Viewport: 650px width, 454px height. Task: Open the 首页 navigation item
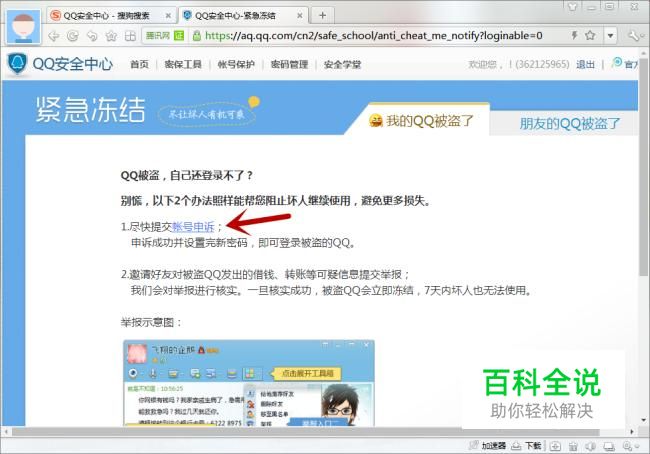pyautogui.click(x=139, y=65)
